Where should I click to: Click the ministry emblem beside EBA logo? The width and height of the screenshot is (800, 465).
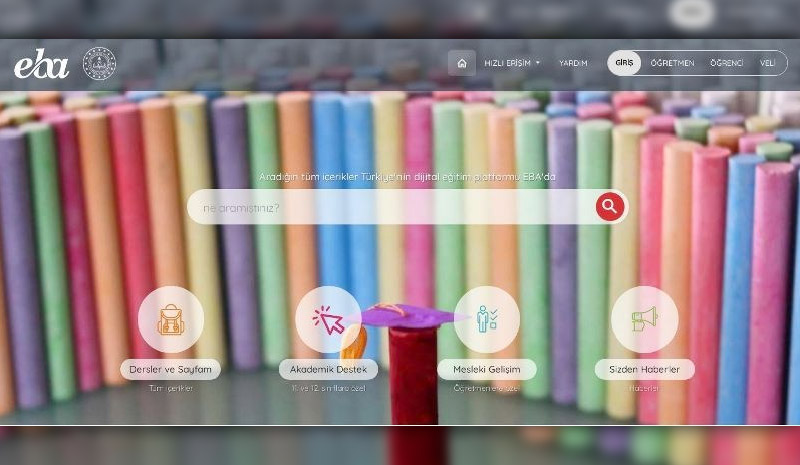click(x=99, y=64)
